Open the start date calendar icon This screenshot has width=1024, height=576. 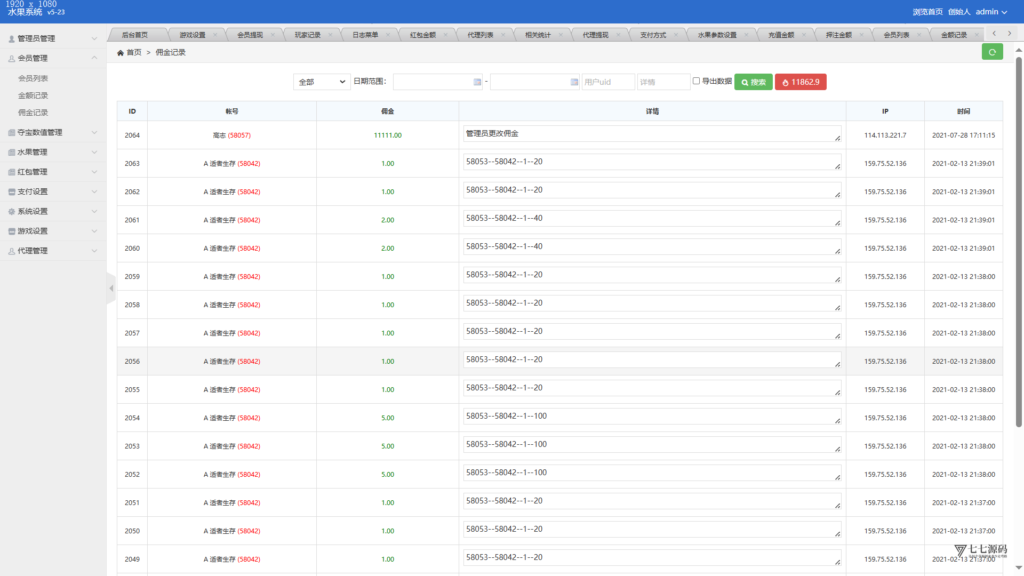(477, 82)
